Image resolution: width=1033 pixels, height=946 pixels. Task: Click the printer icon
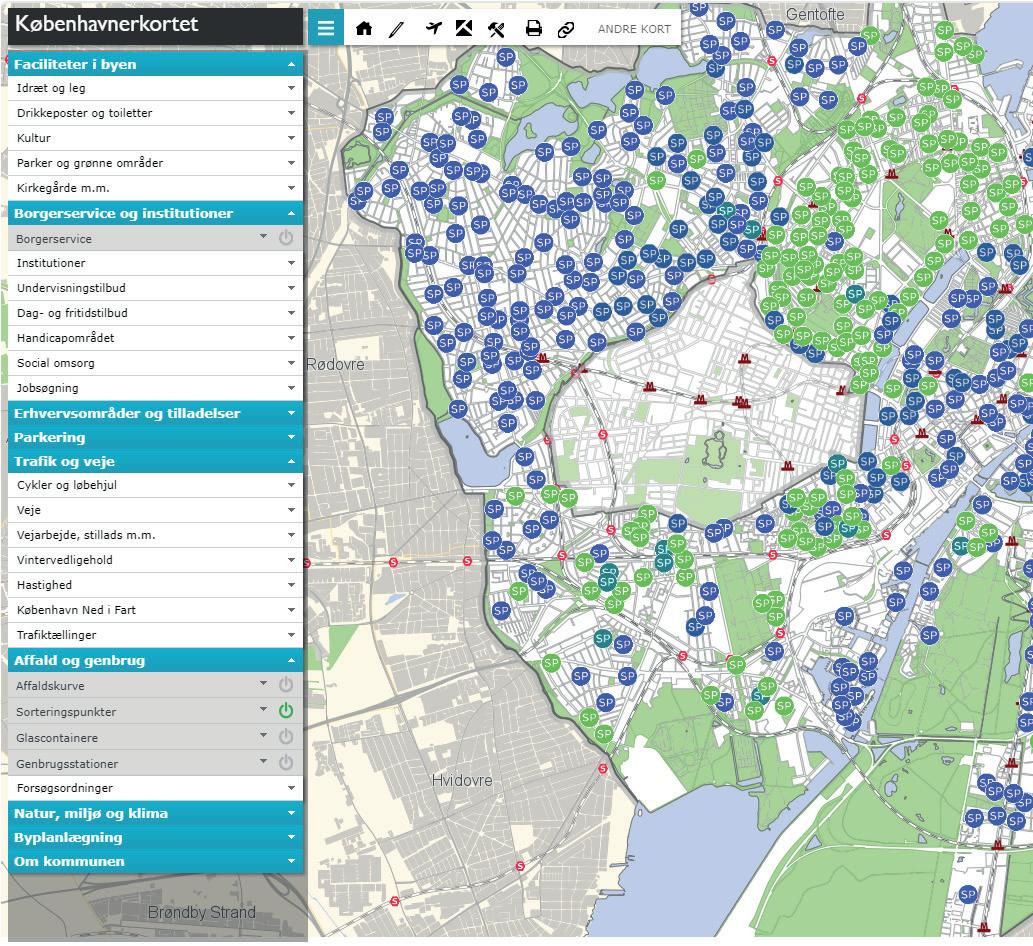click(534, 28)
